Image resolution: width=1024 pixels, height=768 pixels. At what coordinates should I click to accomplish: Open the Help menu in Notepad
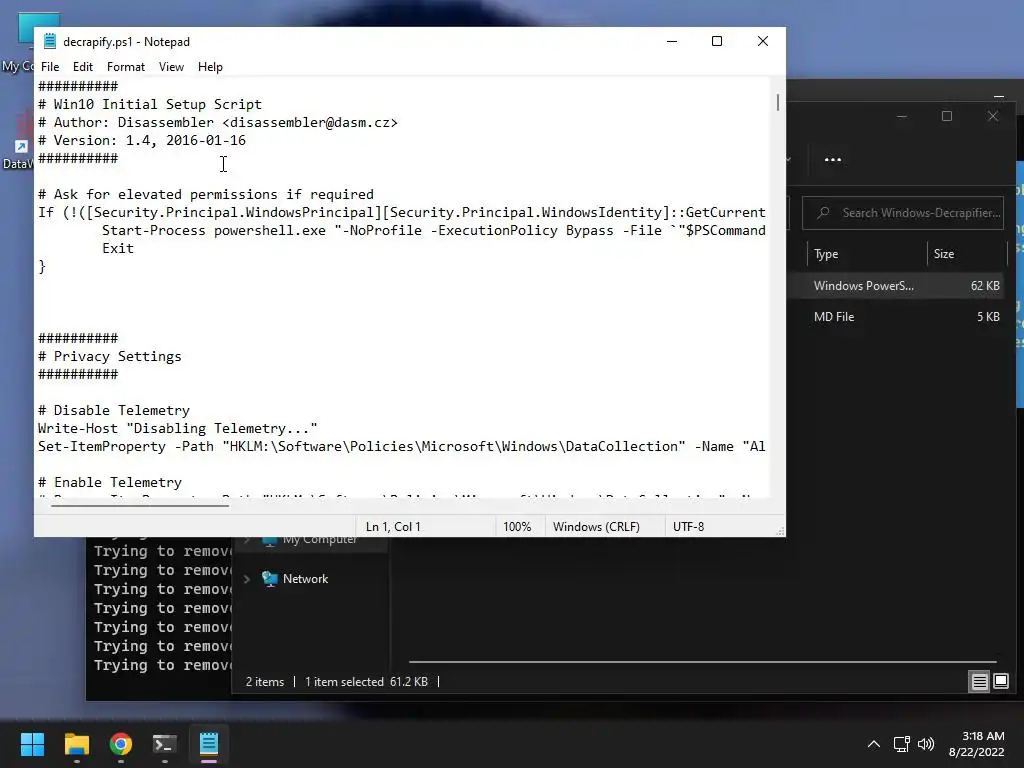tap(210, 67)
